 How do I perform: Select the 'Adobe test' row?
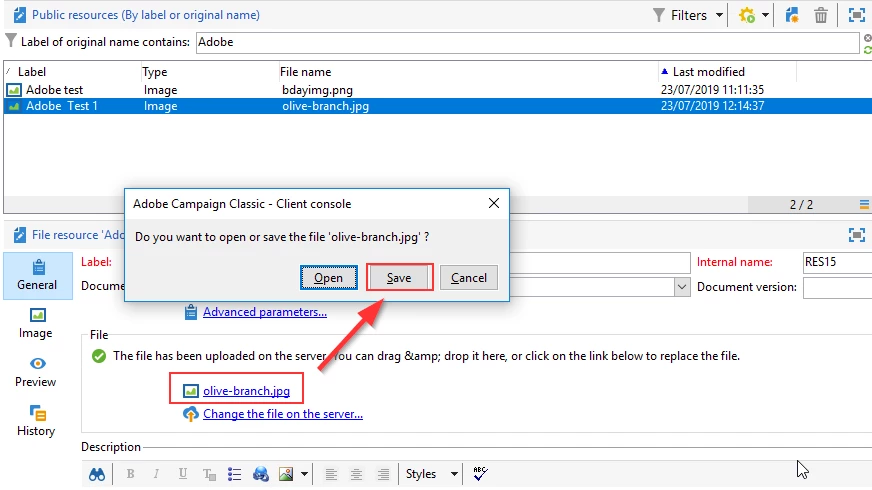click(x=437, y=90)
